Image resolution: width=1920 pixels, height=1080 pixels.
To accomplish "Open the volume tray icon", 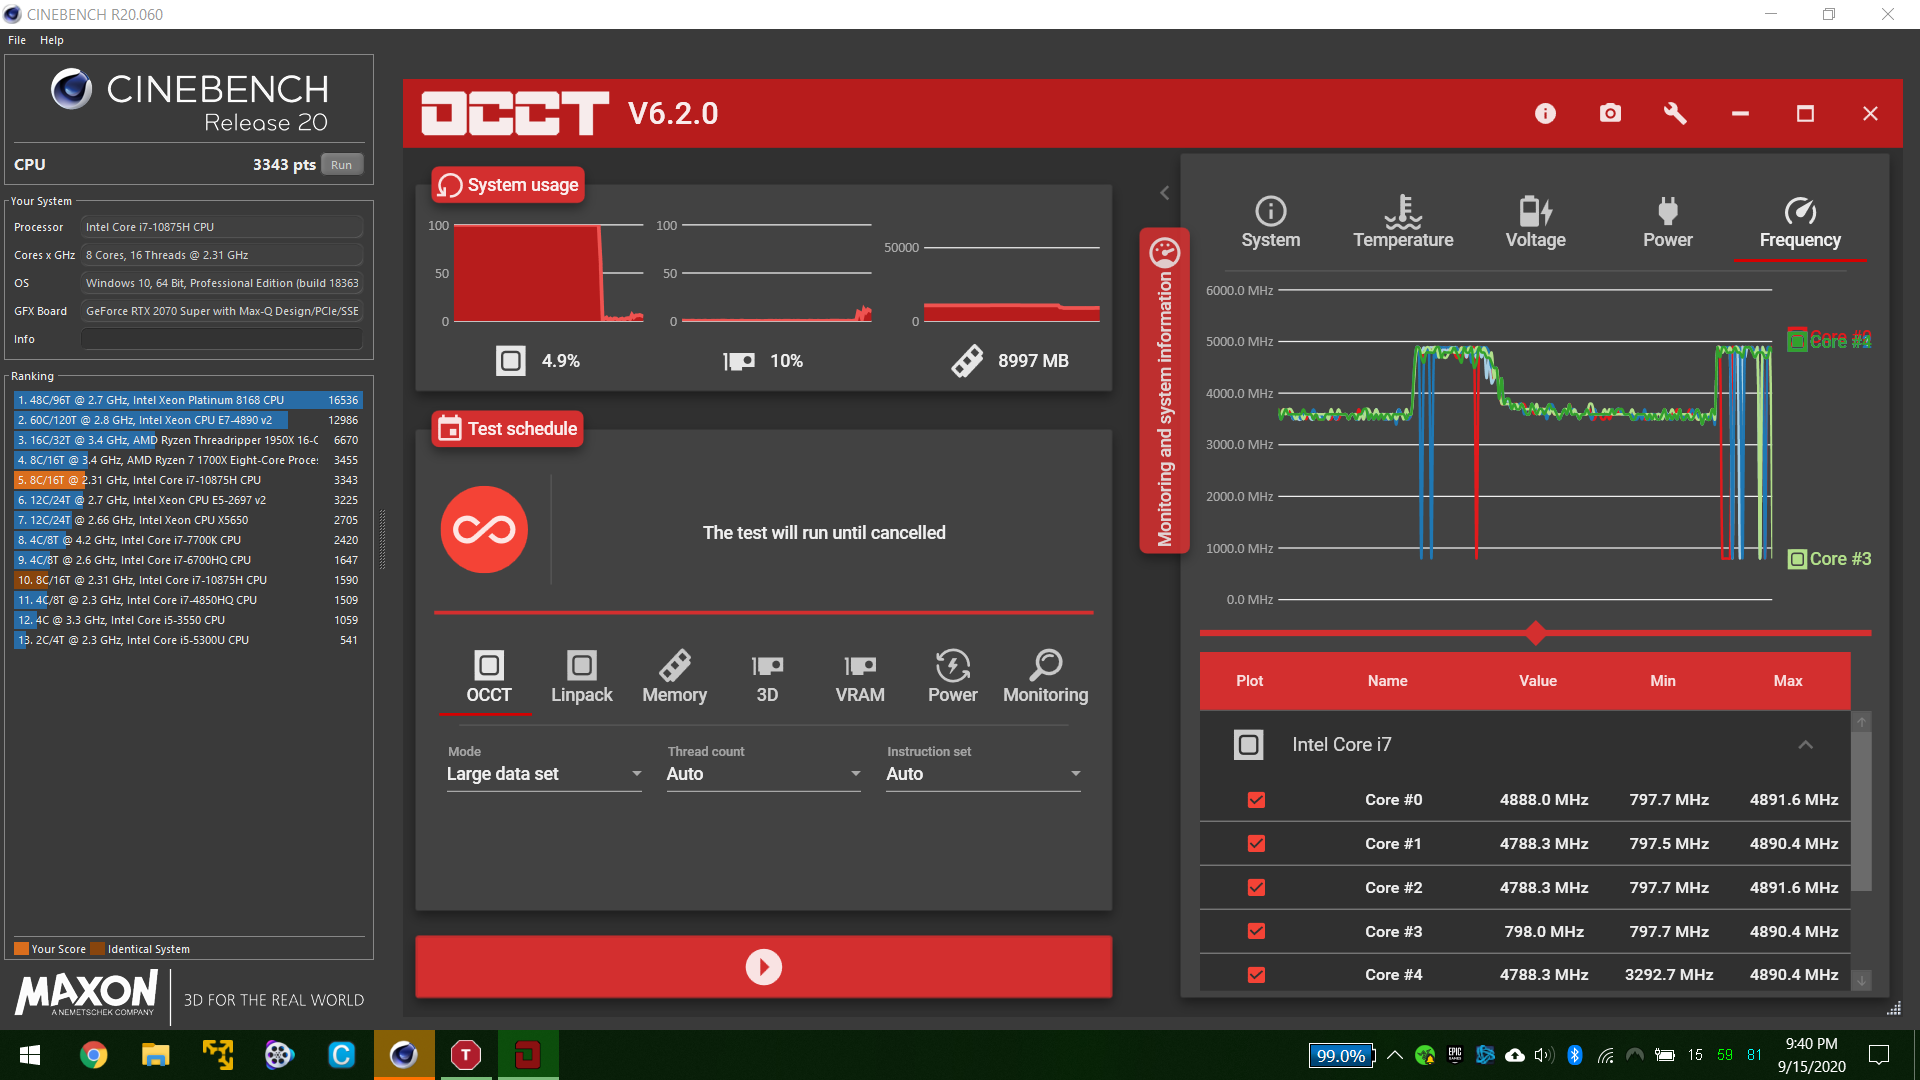I will [1544, 1055].
